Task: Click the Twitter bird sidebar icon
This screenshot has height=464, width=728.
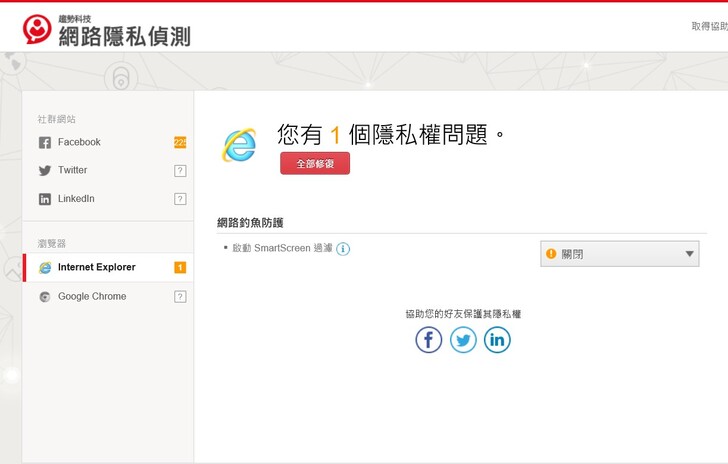Action: coord(45,171)
